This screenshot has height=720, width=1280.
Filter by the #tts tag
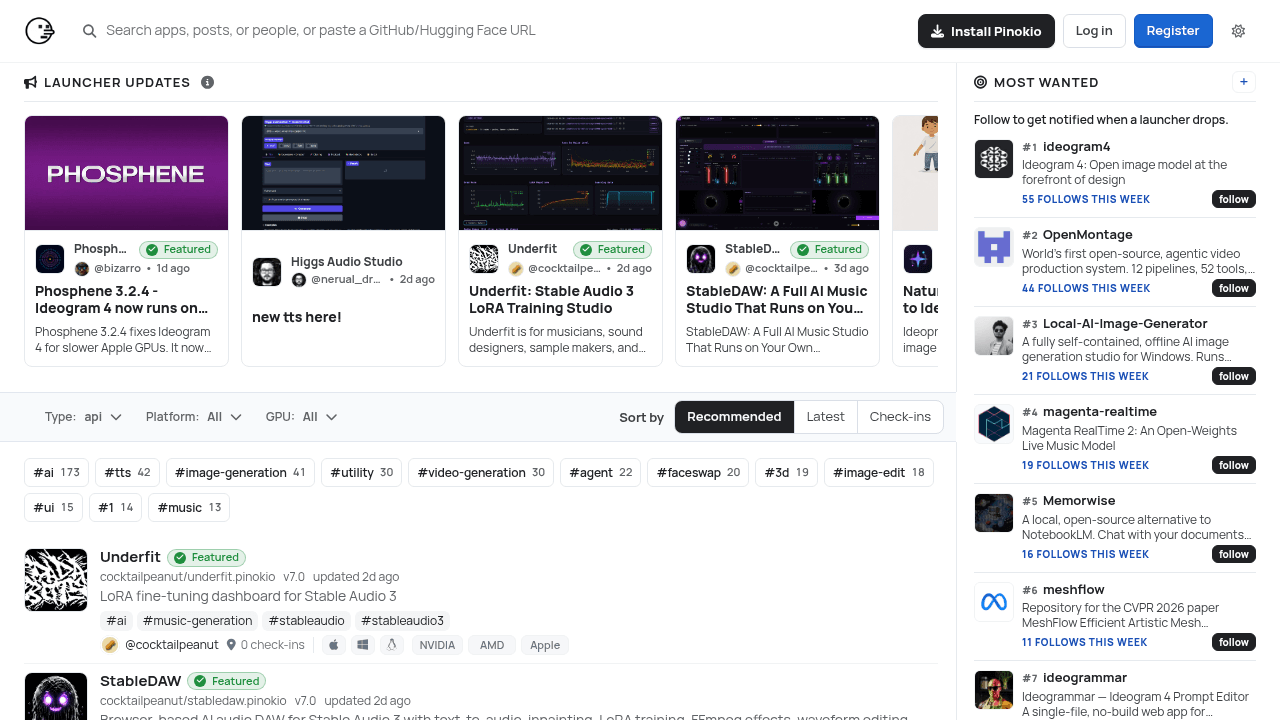(x=128, y=473)
